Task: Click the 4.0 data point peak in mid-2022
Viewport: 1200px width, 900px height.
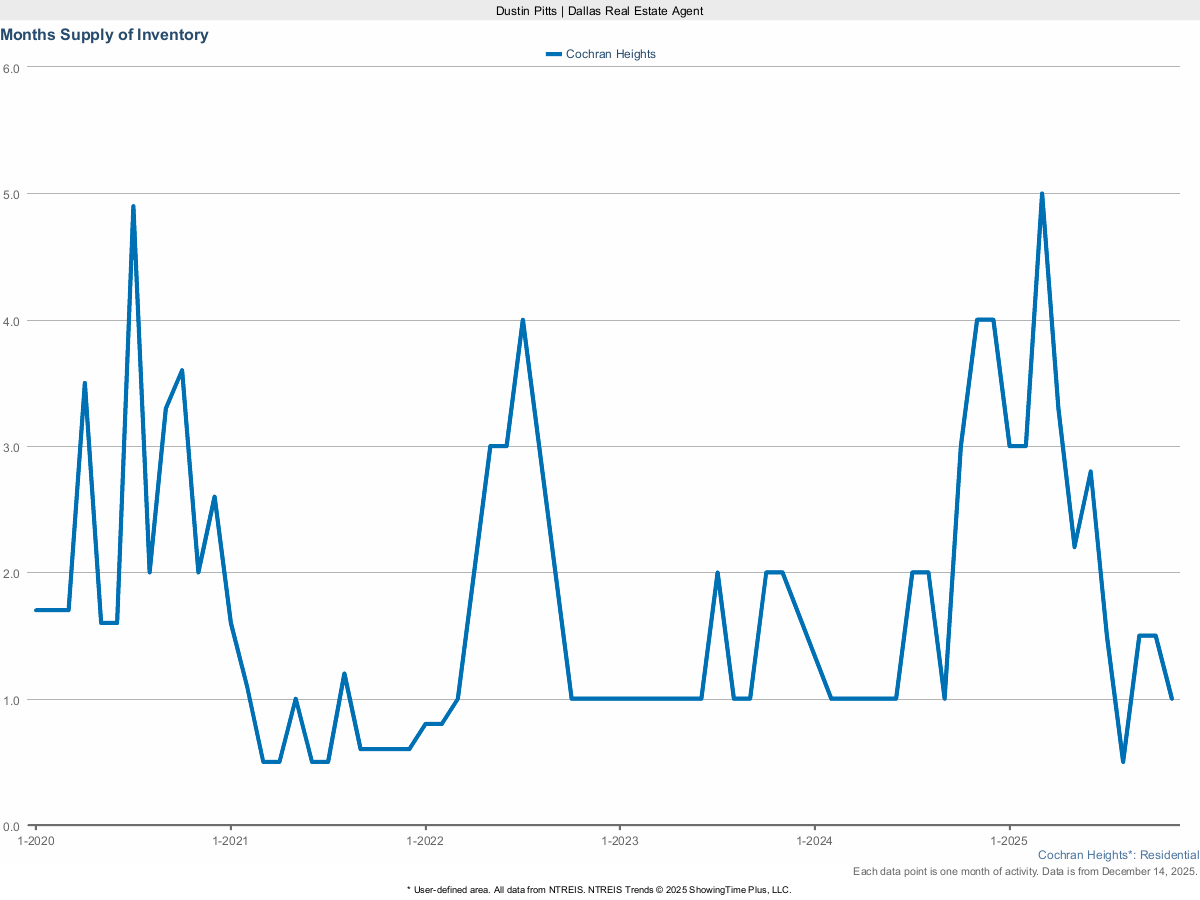Action: 521,318
